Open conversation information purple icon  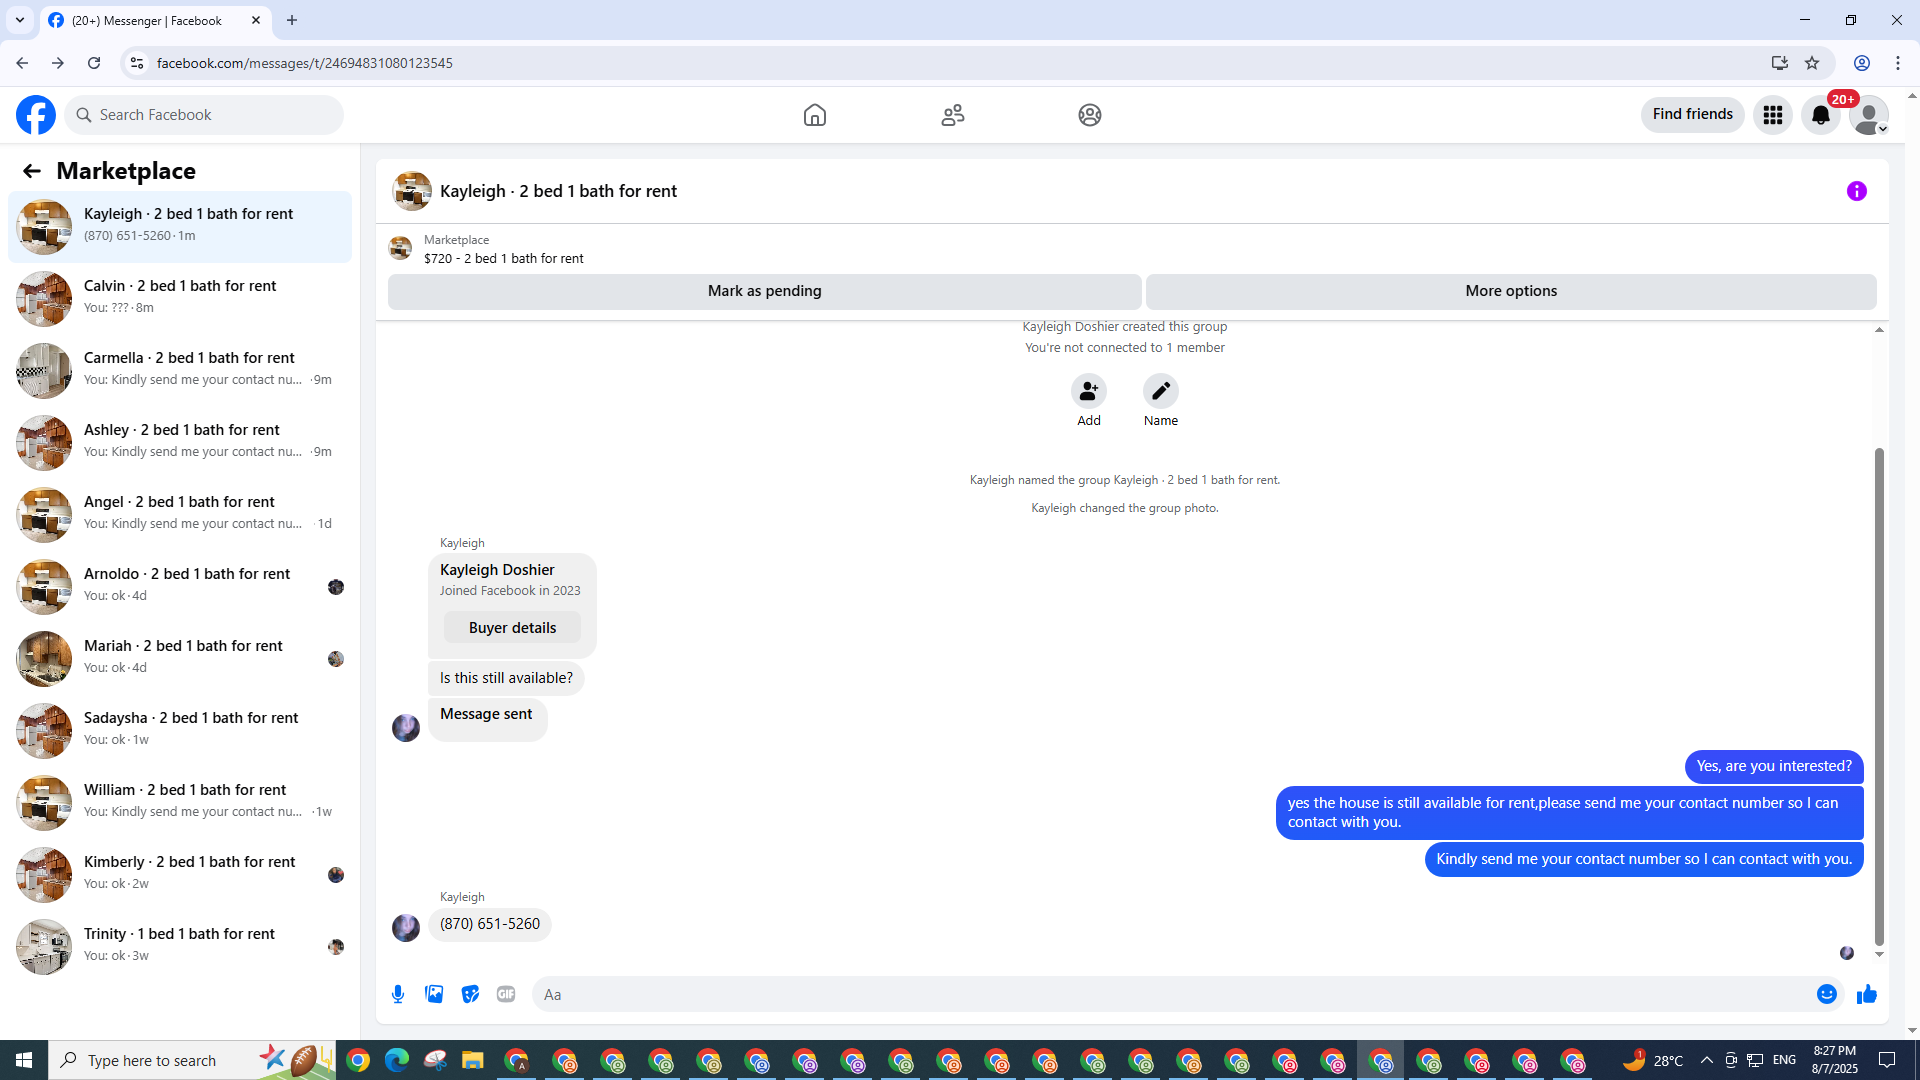(1857, 191)
